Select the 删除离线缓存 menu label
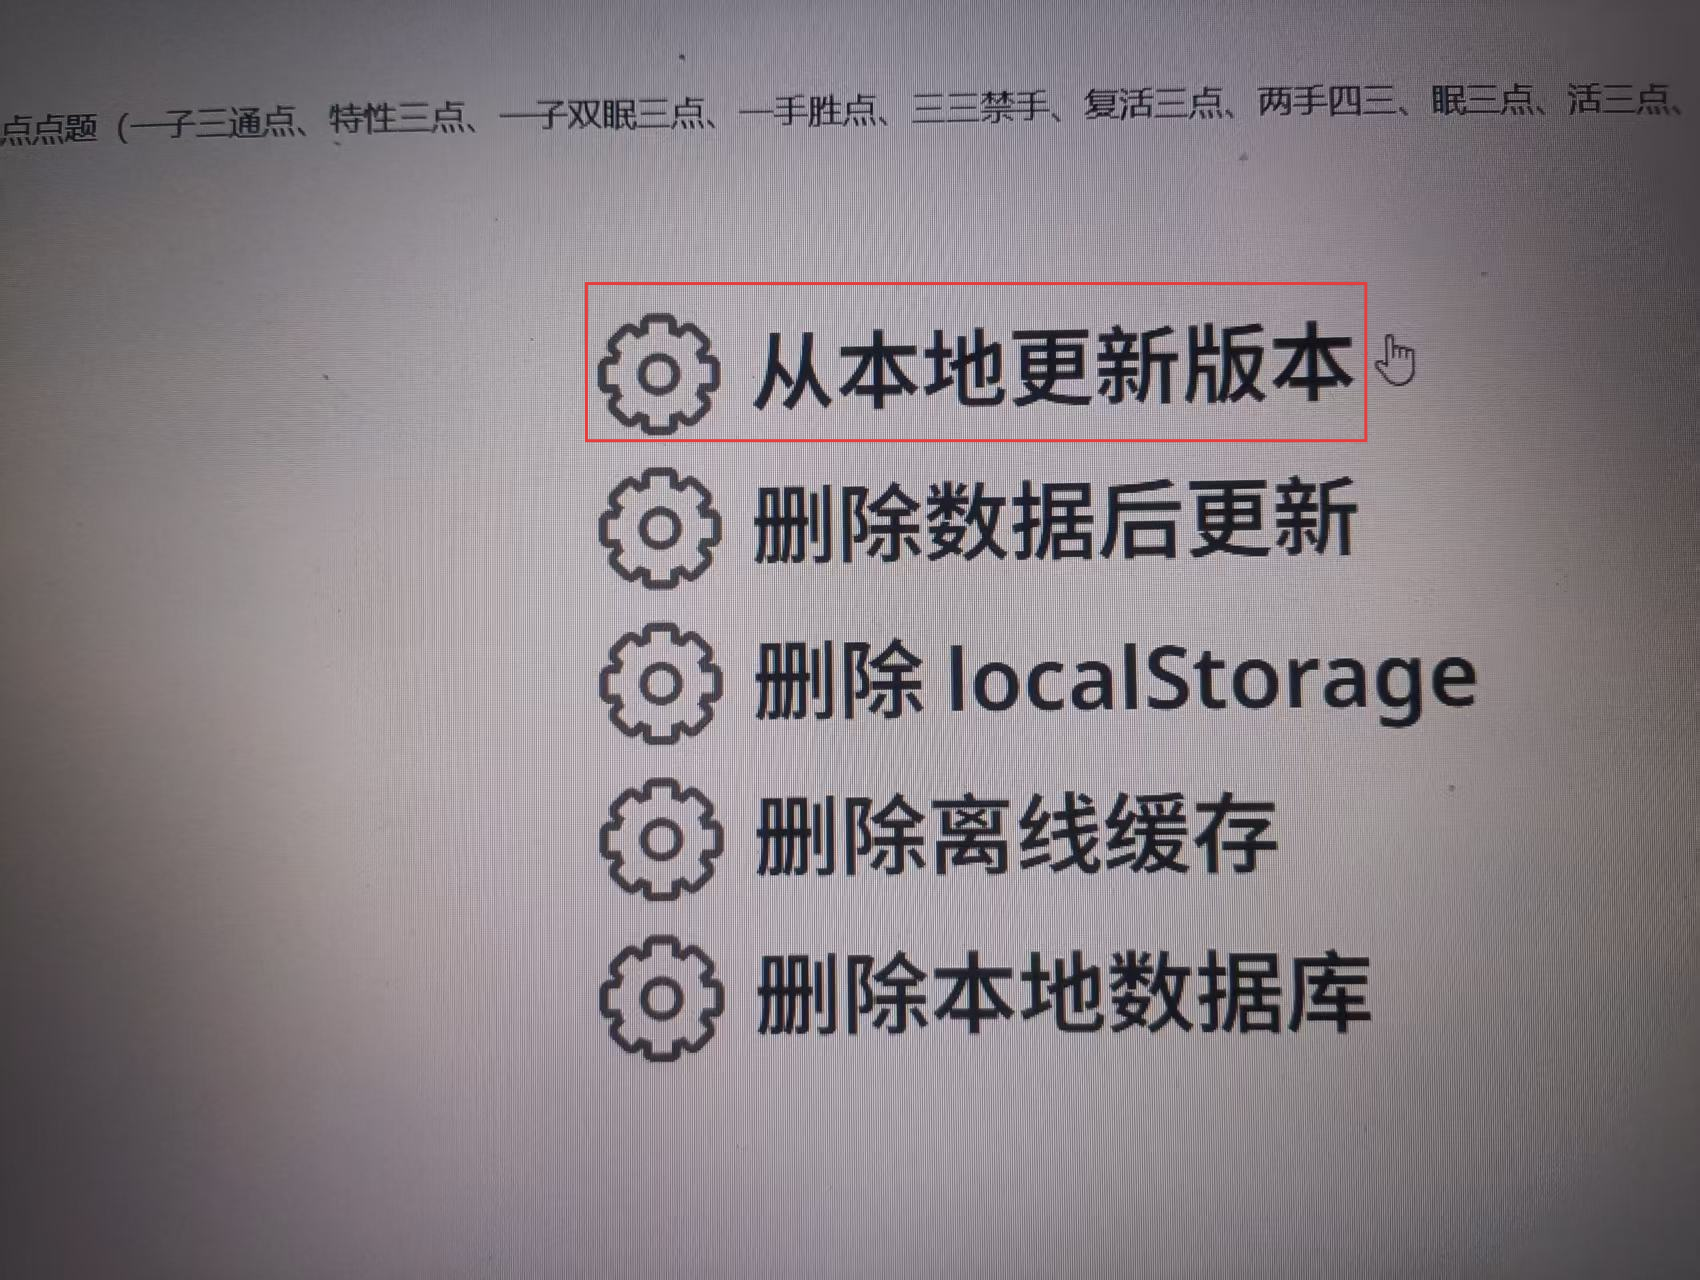1700x1280 pixels. click(1016, 835)
